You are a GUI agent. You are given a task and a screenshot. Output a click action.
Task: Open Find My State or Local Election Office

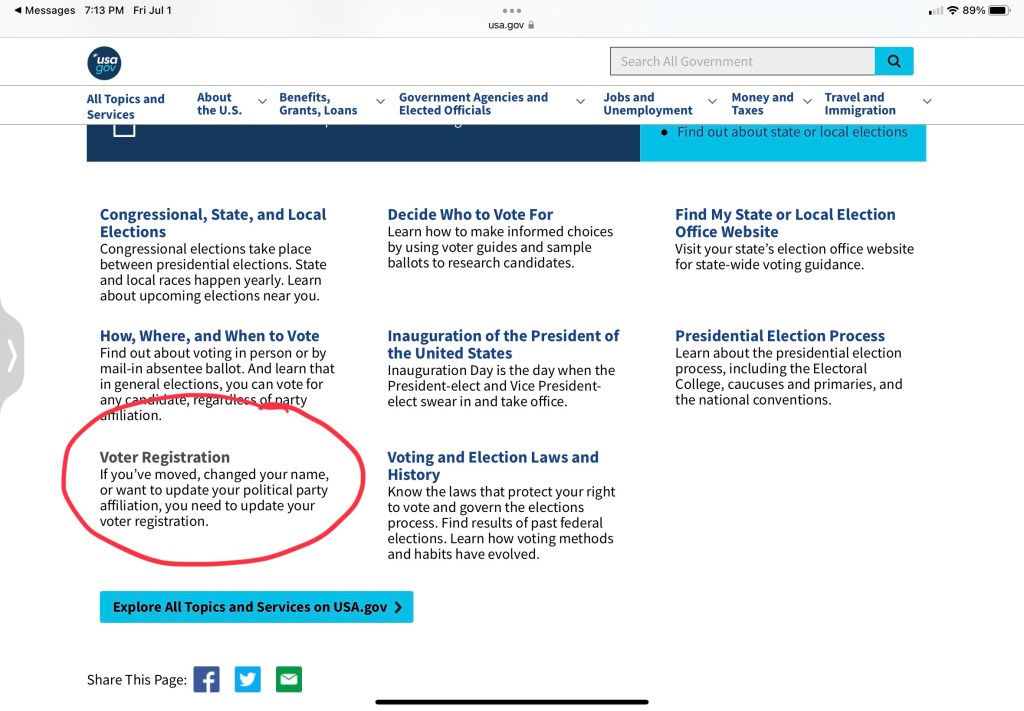[x=785, y=223]
